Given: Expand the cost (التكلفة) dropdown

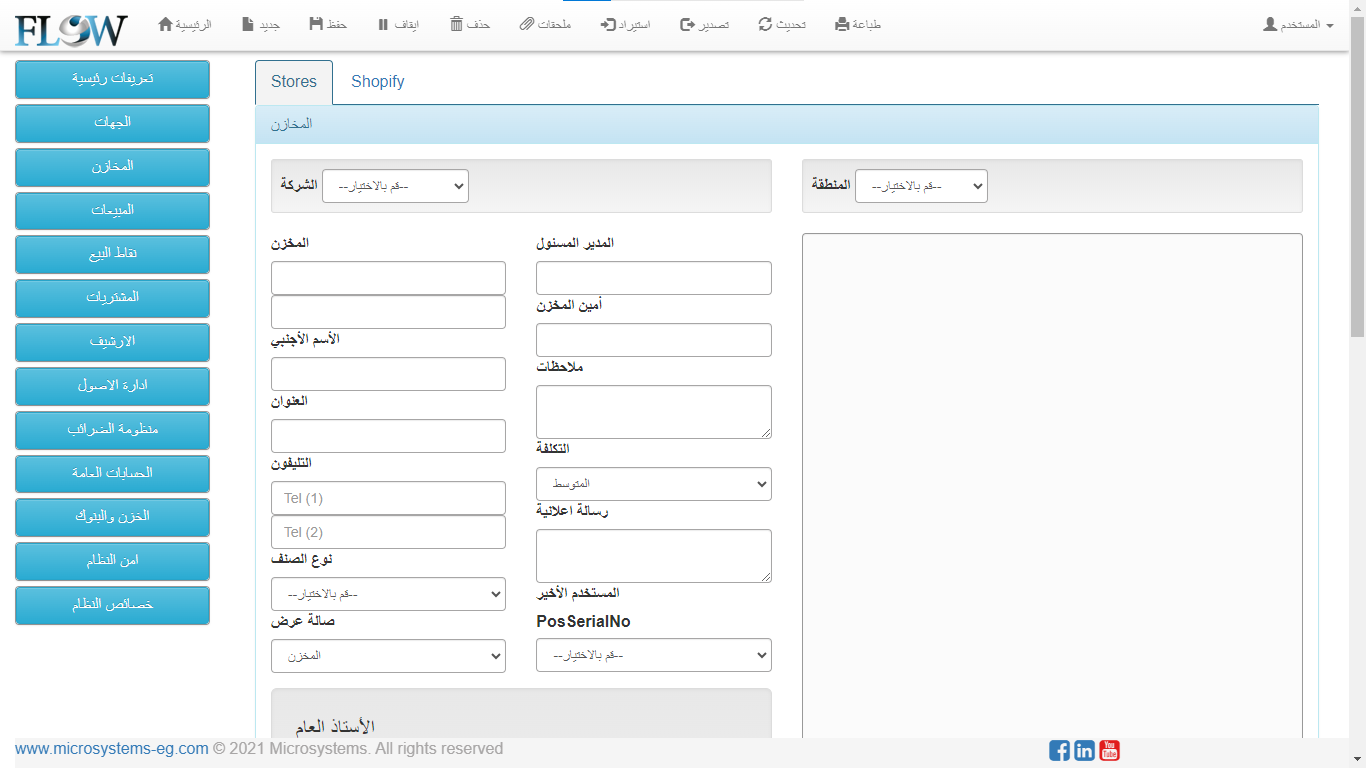Looking at the screenshot, I should click(653, 484).
